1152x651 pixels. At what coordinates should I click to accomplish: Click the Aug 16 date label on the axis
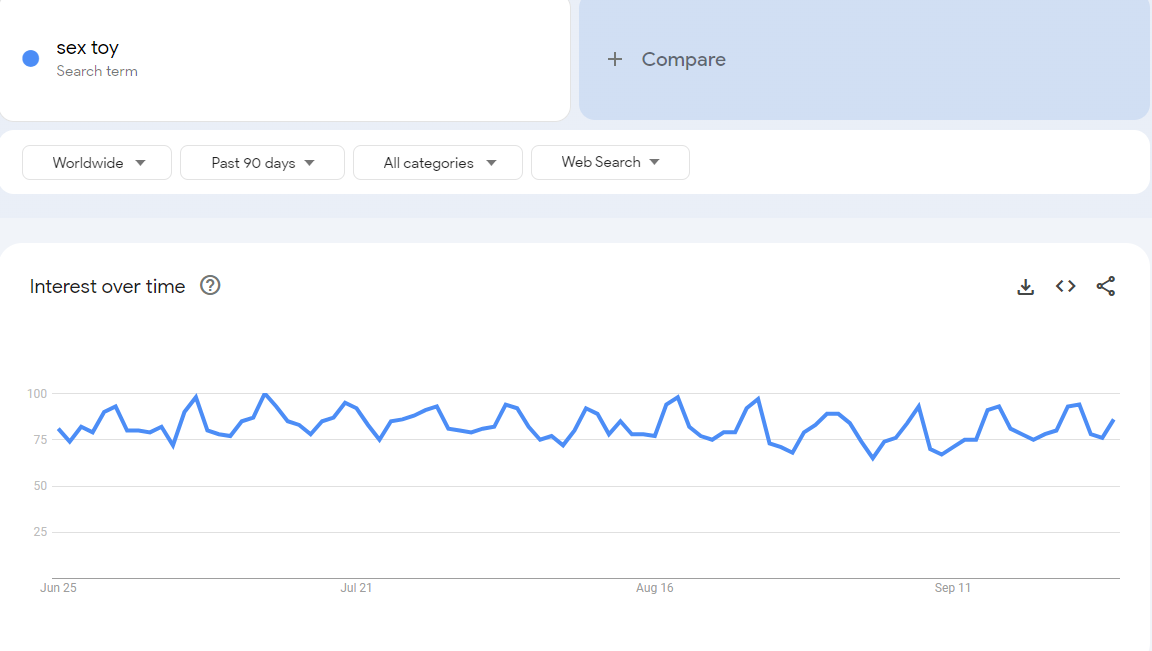click(x=654, y=588)
